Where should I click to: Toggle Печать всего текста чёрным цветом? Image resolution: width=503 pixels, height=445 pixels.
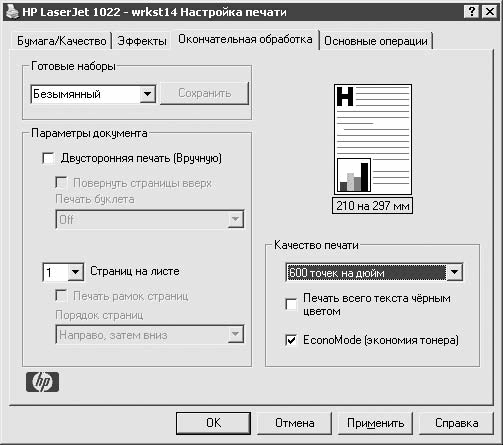(291, 304)
